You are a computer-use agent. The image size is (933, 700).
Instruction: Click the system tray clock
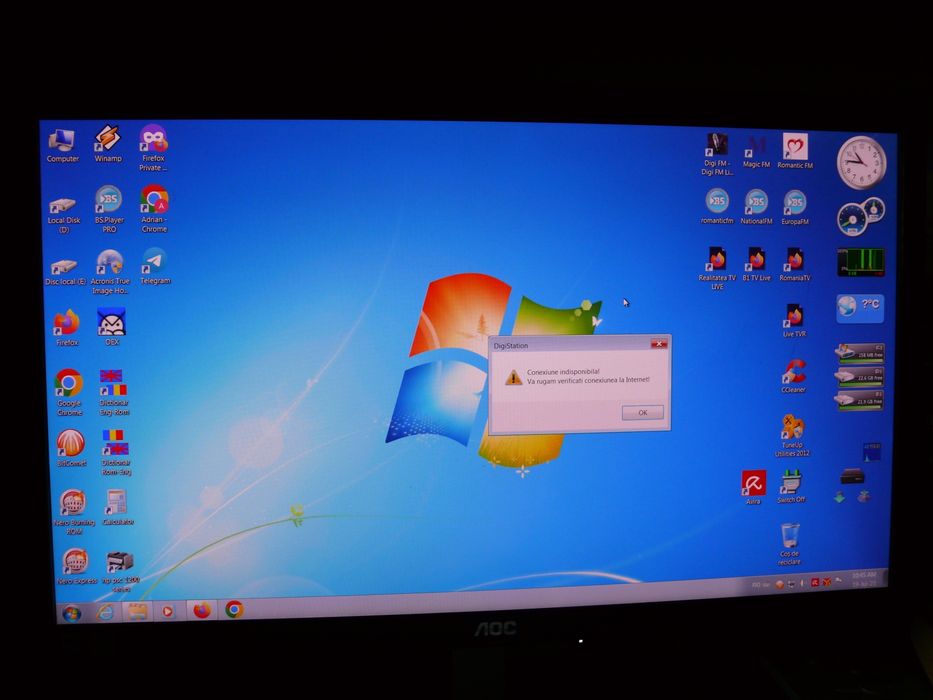click(x=864, y=580)
